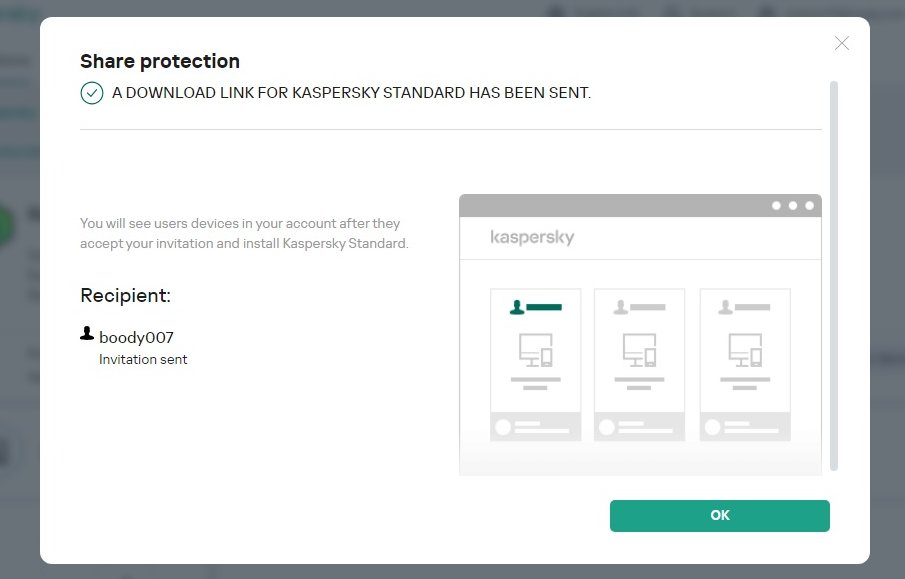905x579 pixels.
Task: Click the Recipient: label
Action: pos(125,296)
